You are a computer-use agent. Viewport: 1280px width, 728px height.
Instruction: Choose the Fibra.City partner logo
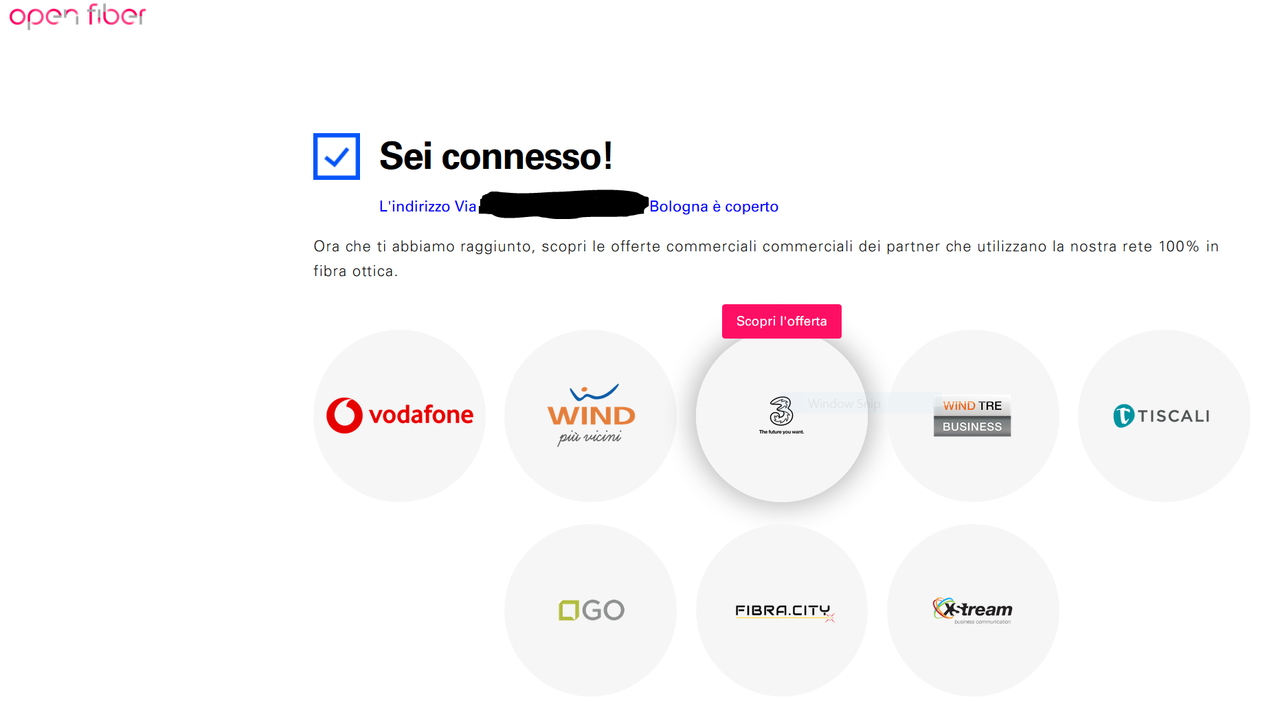click(784, 612)
